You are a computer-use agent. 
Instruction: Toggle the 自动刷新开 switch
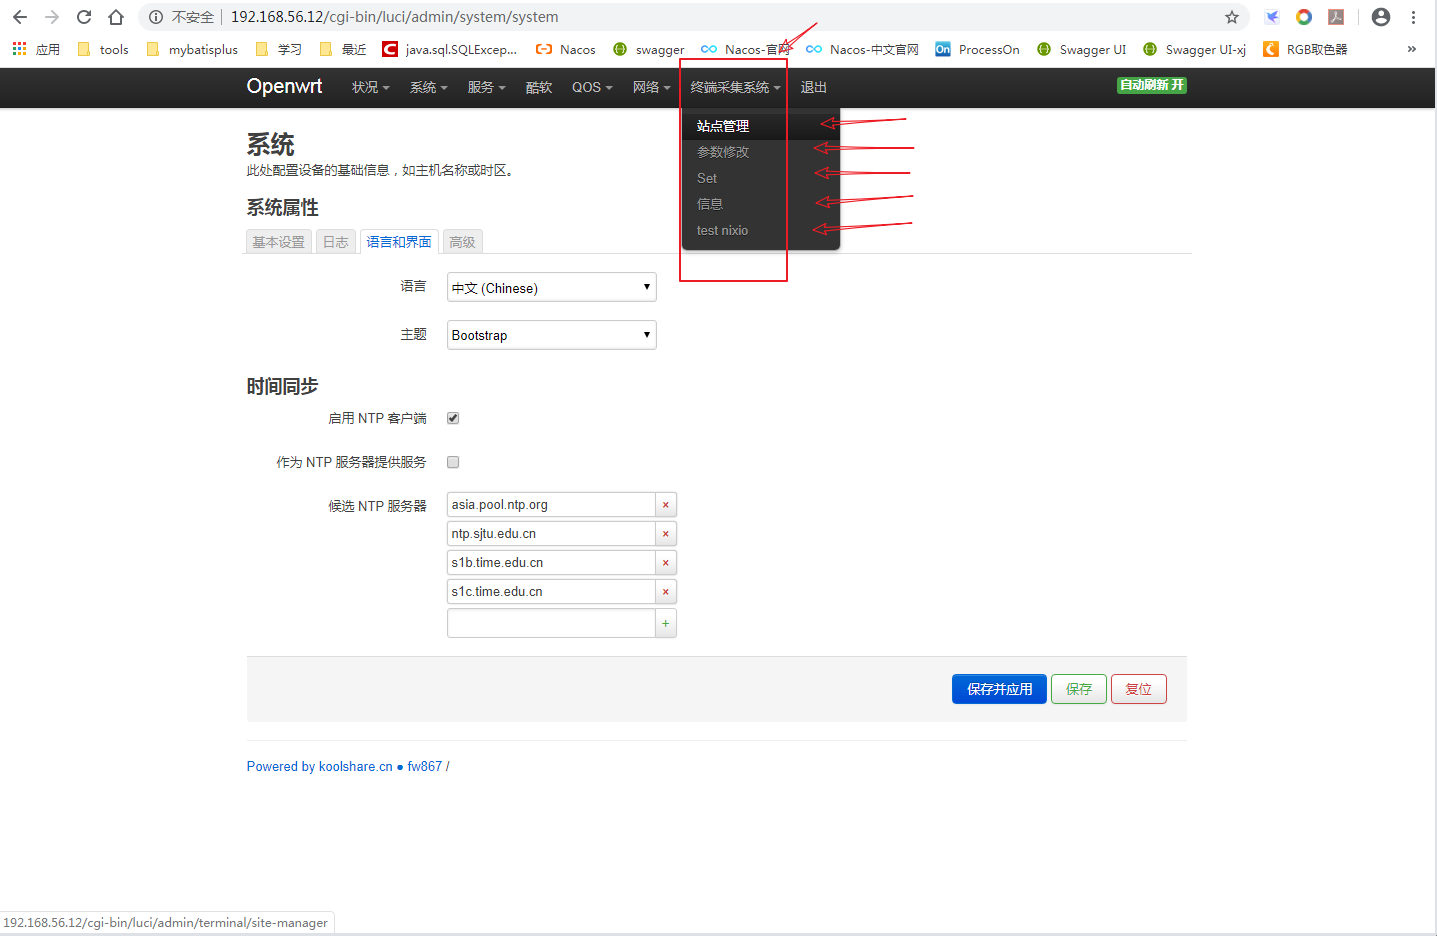pos(1151,85)
